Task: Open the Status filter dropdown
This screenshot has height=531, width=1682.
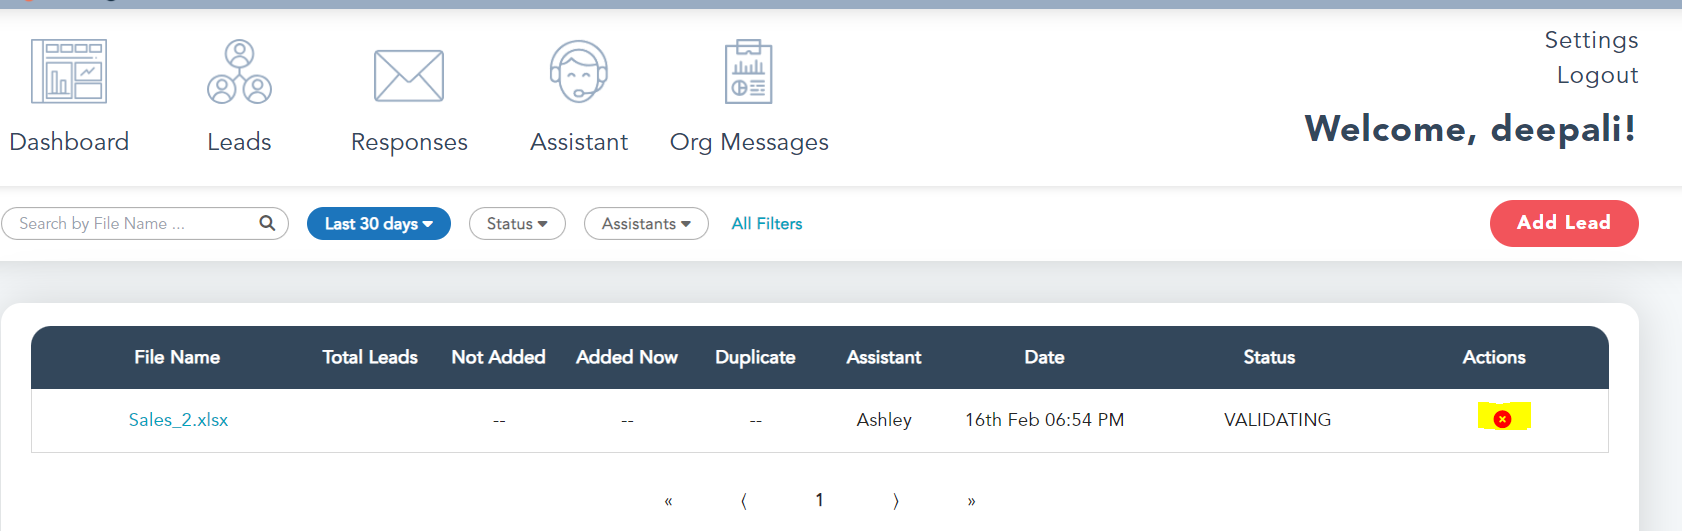Action: coord(517,224)
